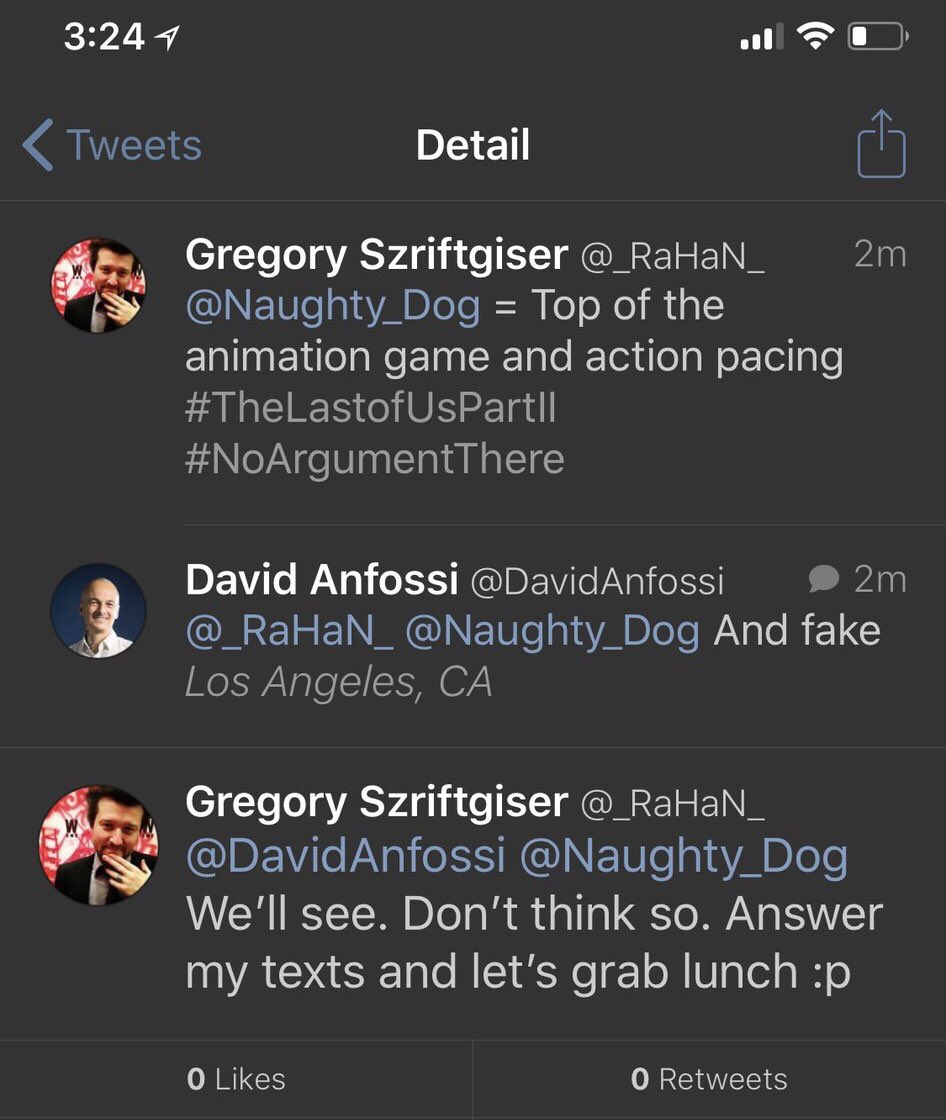Tap the Wi-Fi status bar icon
946x1120 pixels.
815,35
